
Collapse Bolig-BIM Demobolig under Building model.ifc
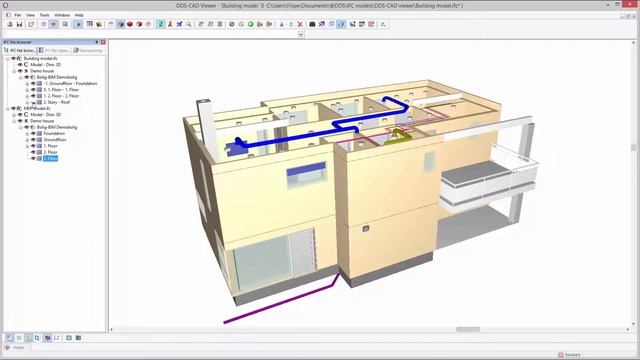(x=20, y=77)
